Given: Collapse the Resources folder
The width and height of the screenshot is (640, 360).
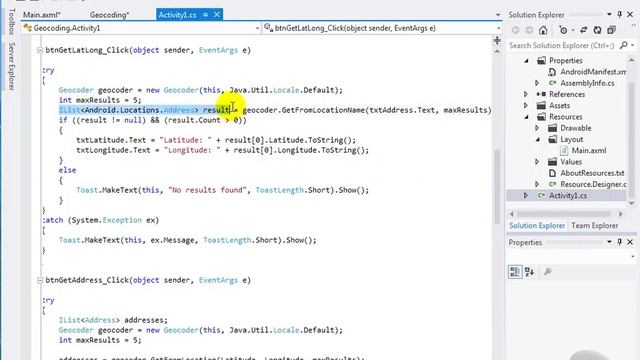Looking at the screenshot, I should tap(526, 117).
